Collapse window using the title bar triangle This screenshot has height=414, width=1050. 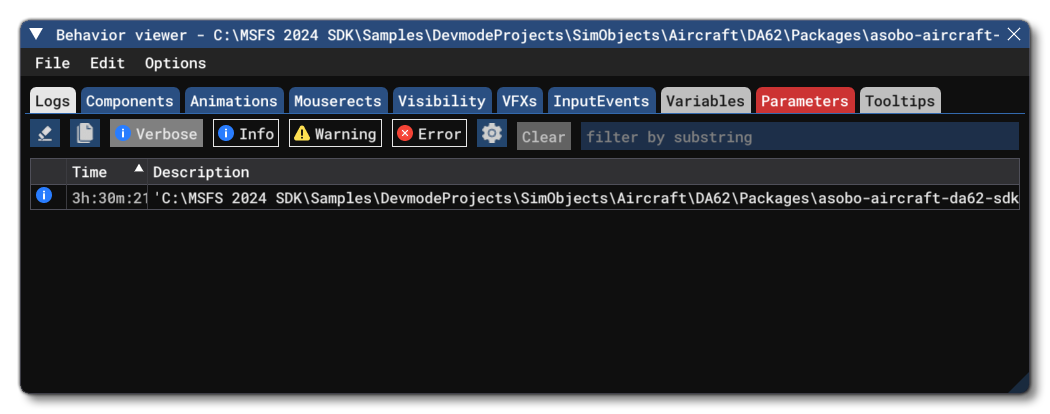37,35
